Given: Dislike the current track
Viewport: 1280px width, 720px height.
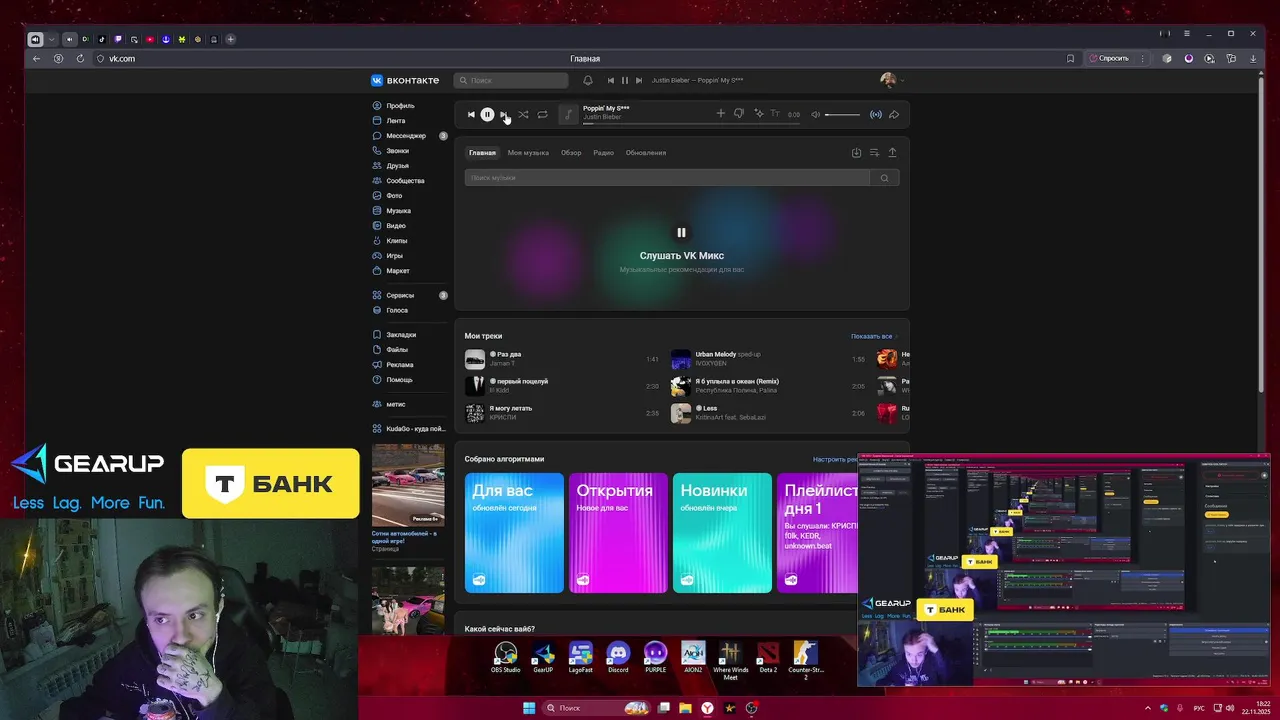Looking at the screenshot, I should [x=739, y=114].
